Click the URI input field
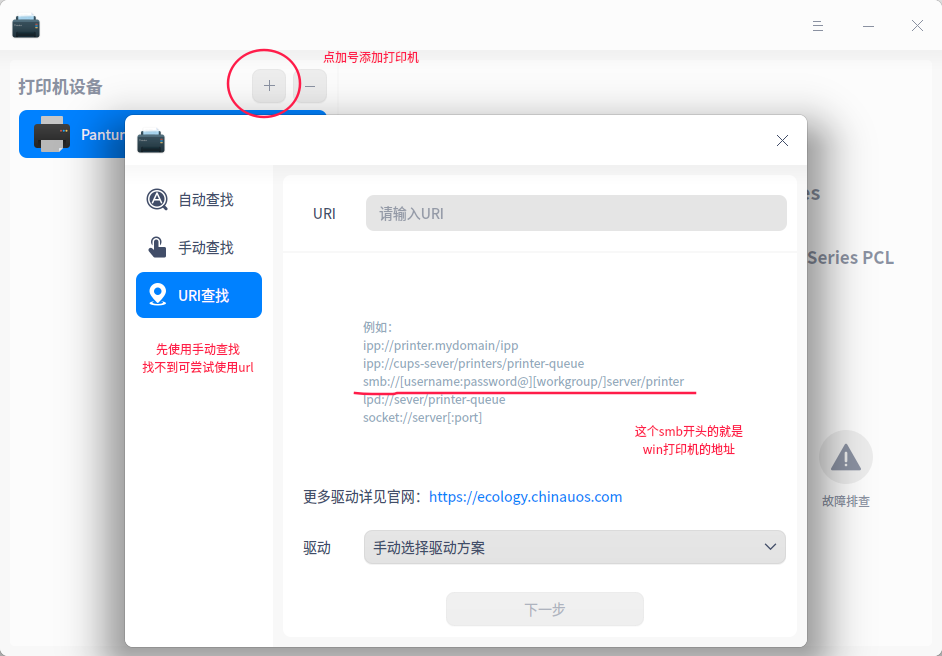 575,212
